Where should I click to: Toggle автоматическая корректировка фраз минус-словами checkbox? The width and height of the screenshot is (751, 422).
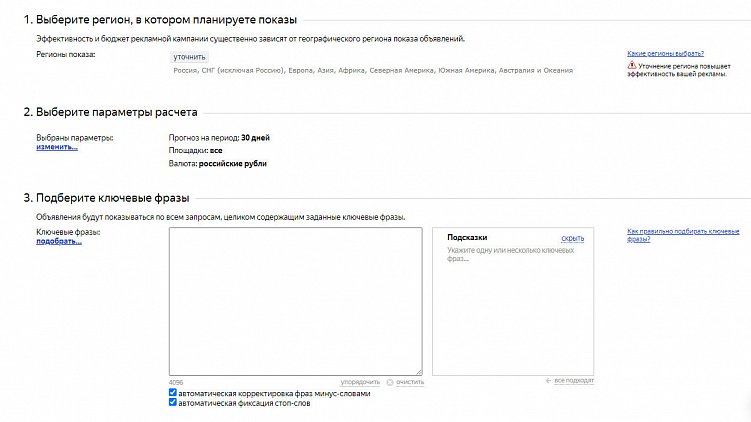click(x=172, y=392)
